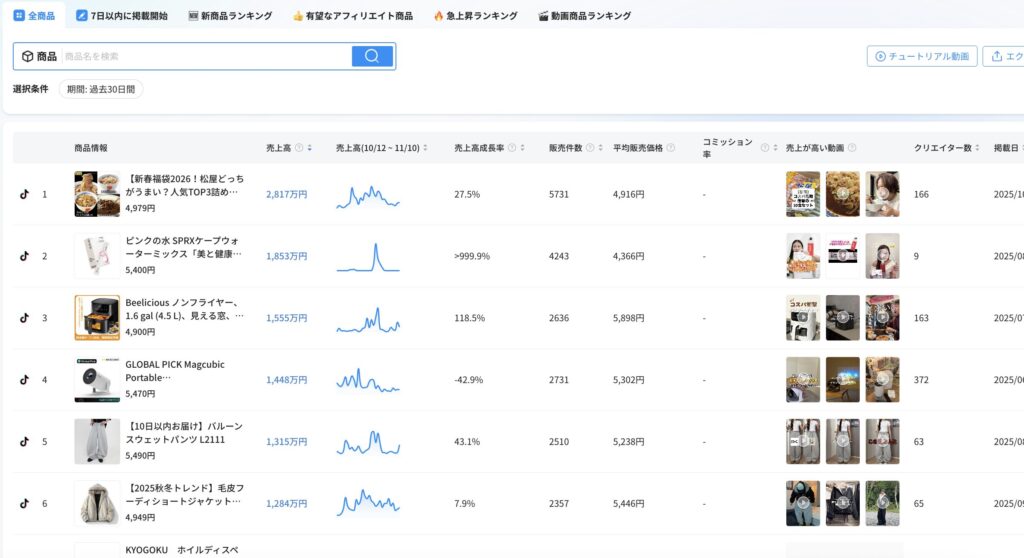Screen dimensions: 1024x558
Task: Select the 動画商品ランキング tab
Action: click(x=584, y=16)
